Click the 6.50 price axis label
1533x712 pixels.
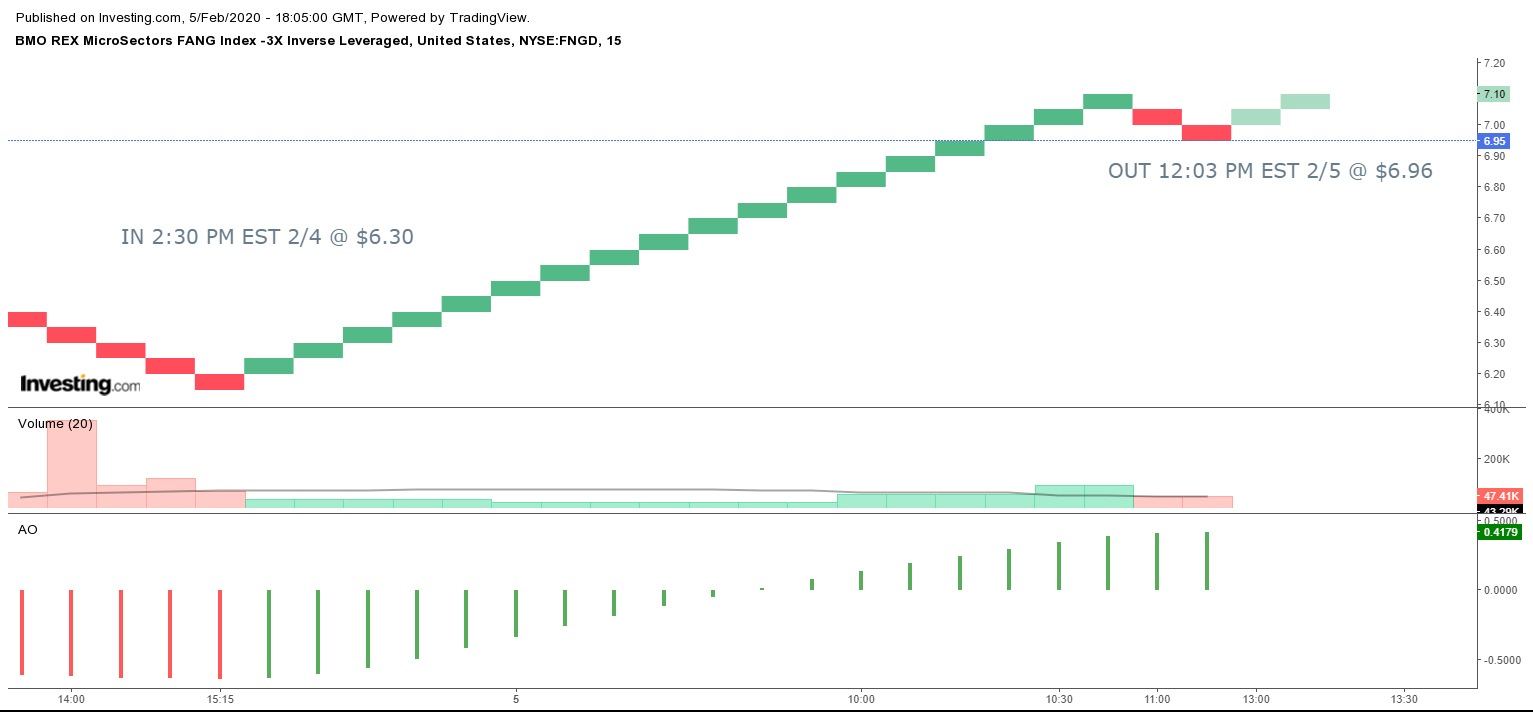pos(1494,281)
